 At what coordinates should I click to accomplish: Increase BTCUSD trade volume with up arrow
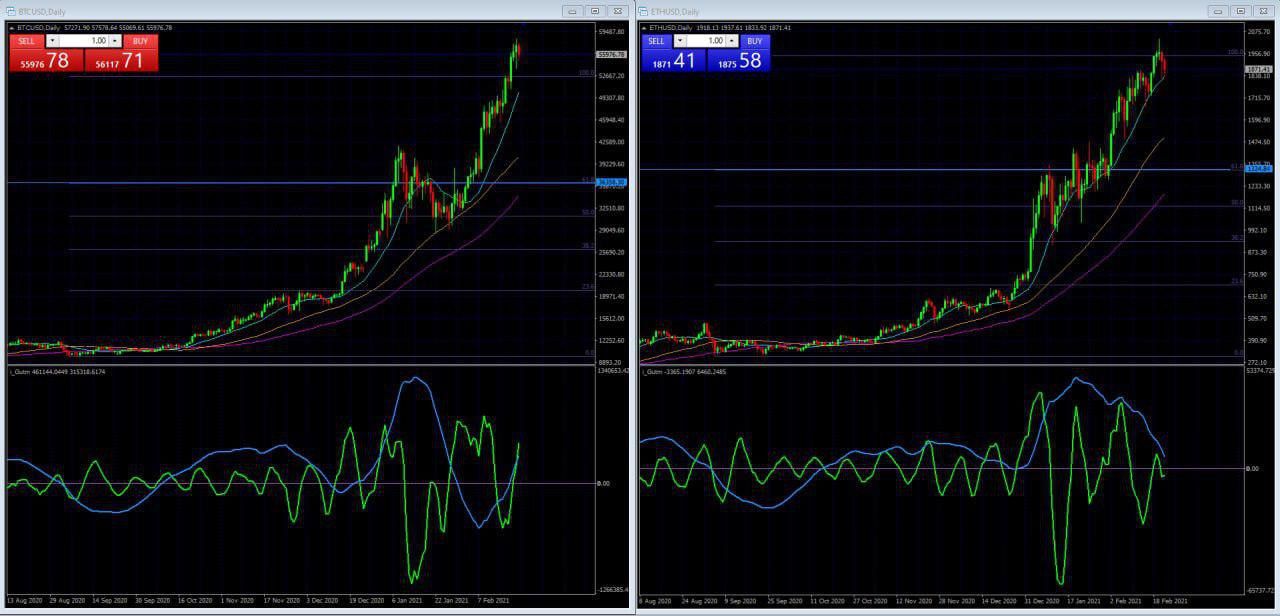[115, 41]
